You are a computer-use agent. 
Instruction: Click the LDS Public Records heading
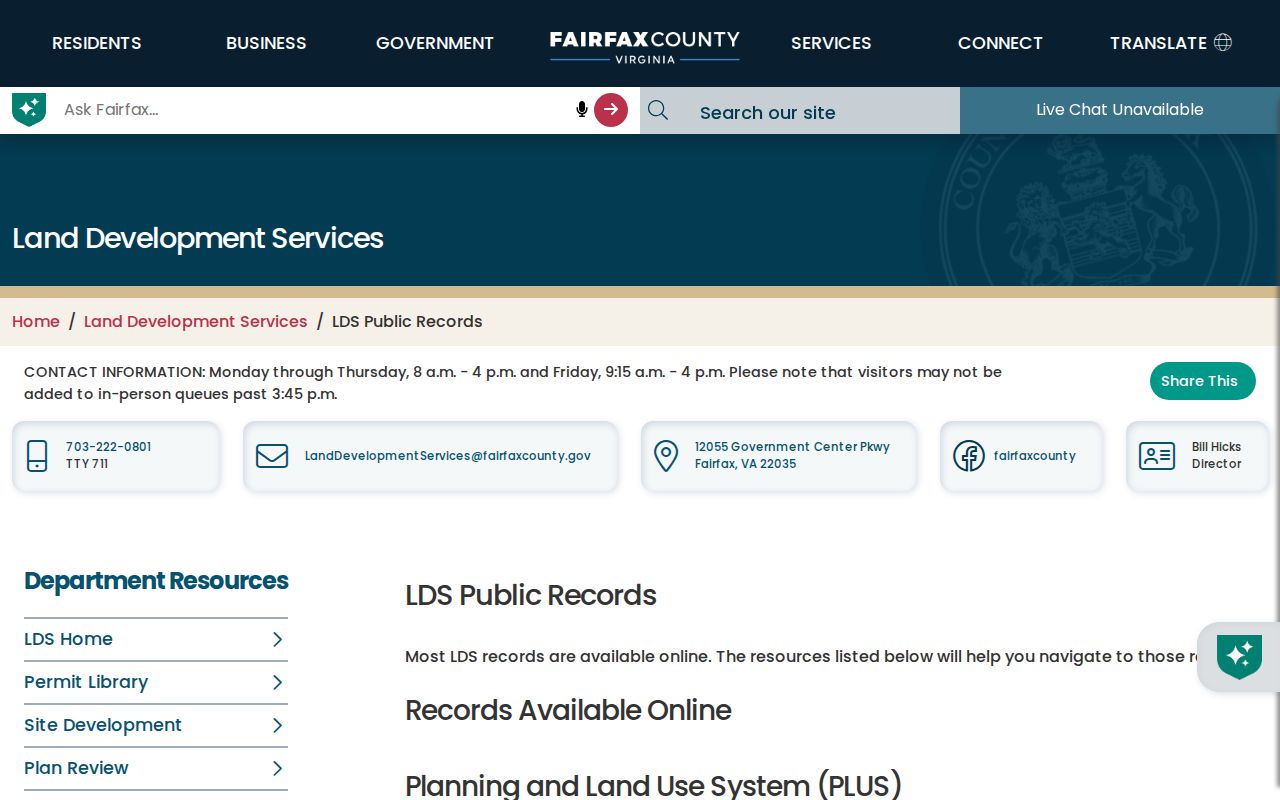click(x=531, y=596)
